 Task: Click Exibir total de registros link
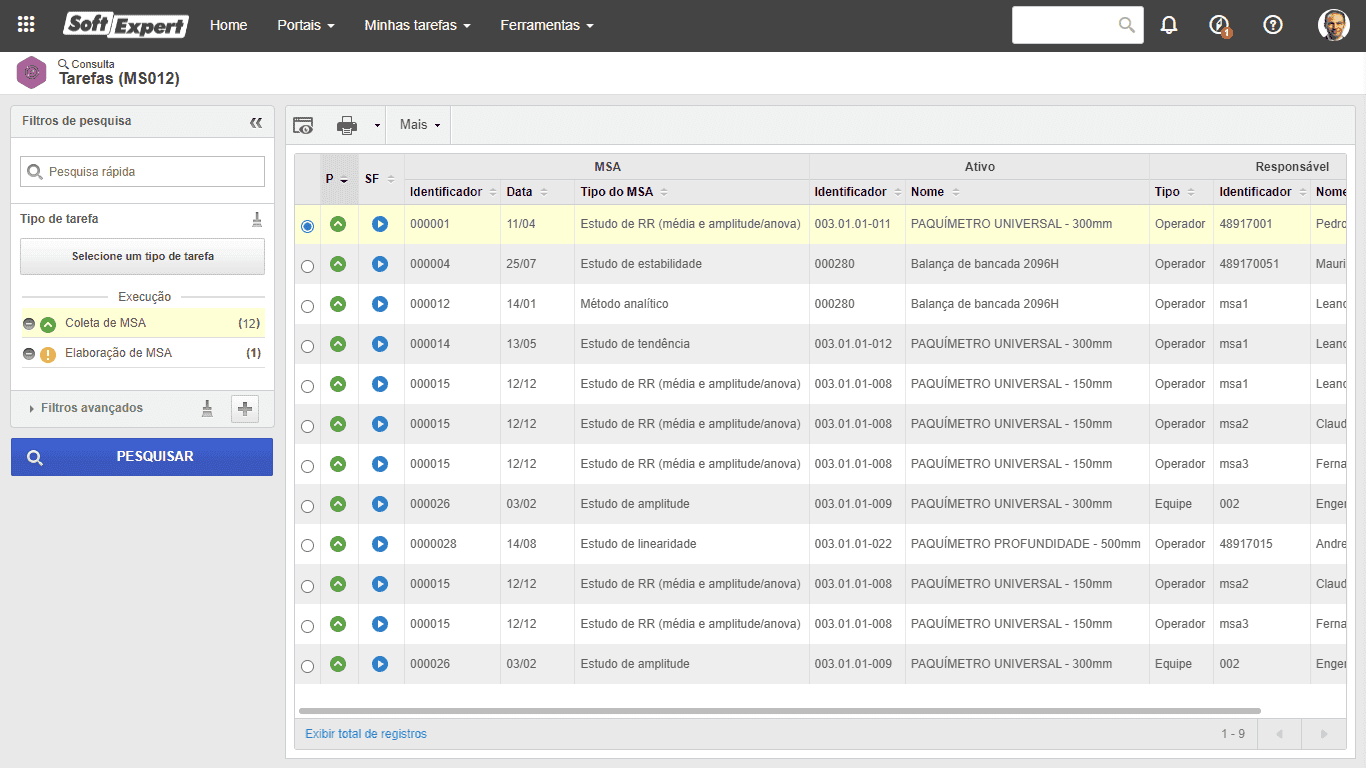(366, 734)
